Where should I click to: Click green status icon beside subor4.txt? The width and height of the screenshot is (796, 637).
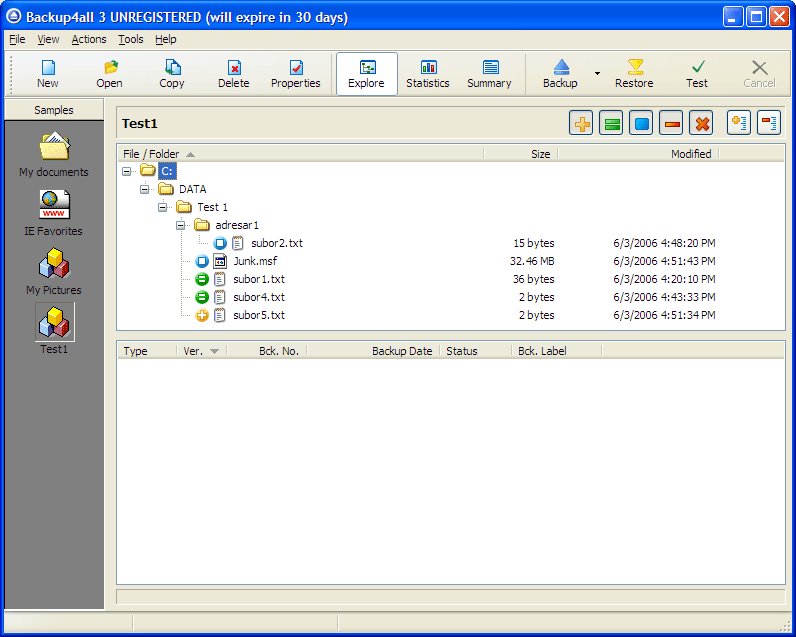coord(202,297)
